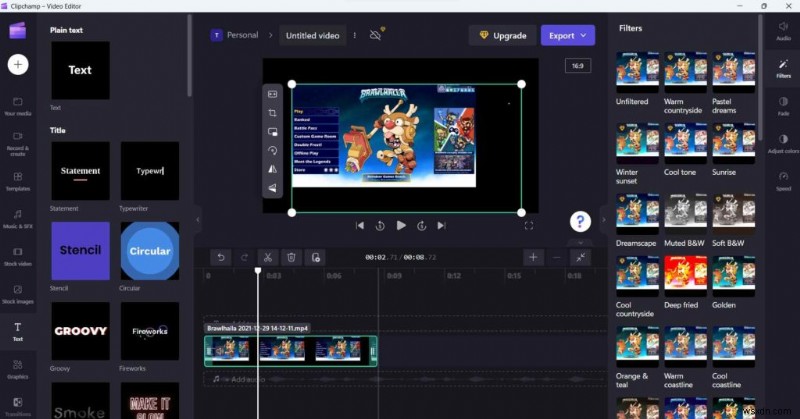
Task: Choose the Statement title style
Action: pos(80,171)
